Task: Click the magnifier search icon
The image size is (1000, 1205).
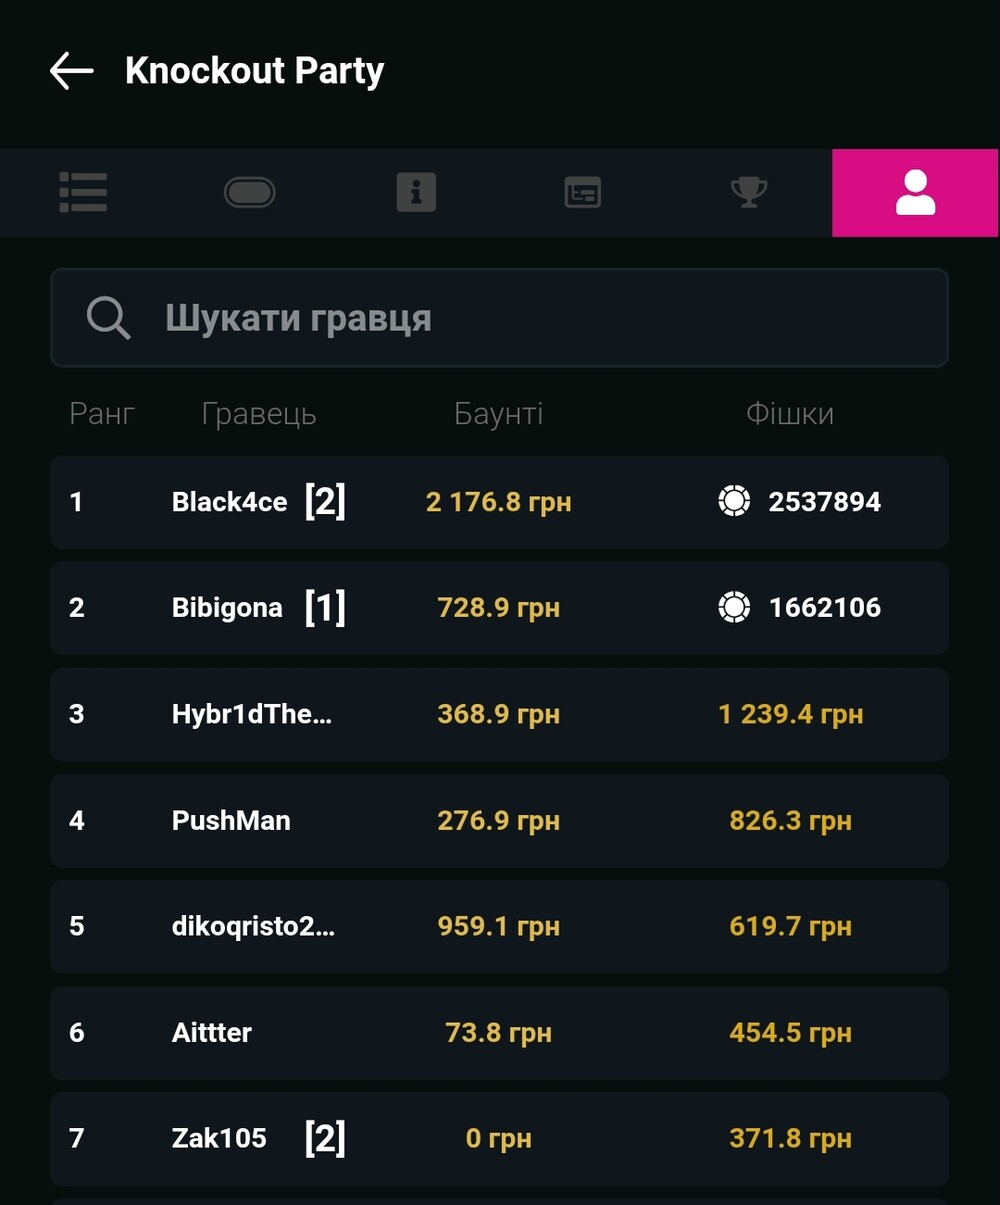Action: pos(108,318)
